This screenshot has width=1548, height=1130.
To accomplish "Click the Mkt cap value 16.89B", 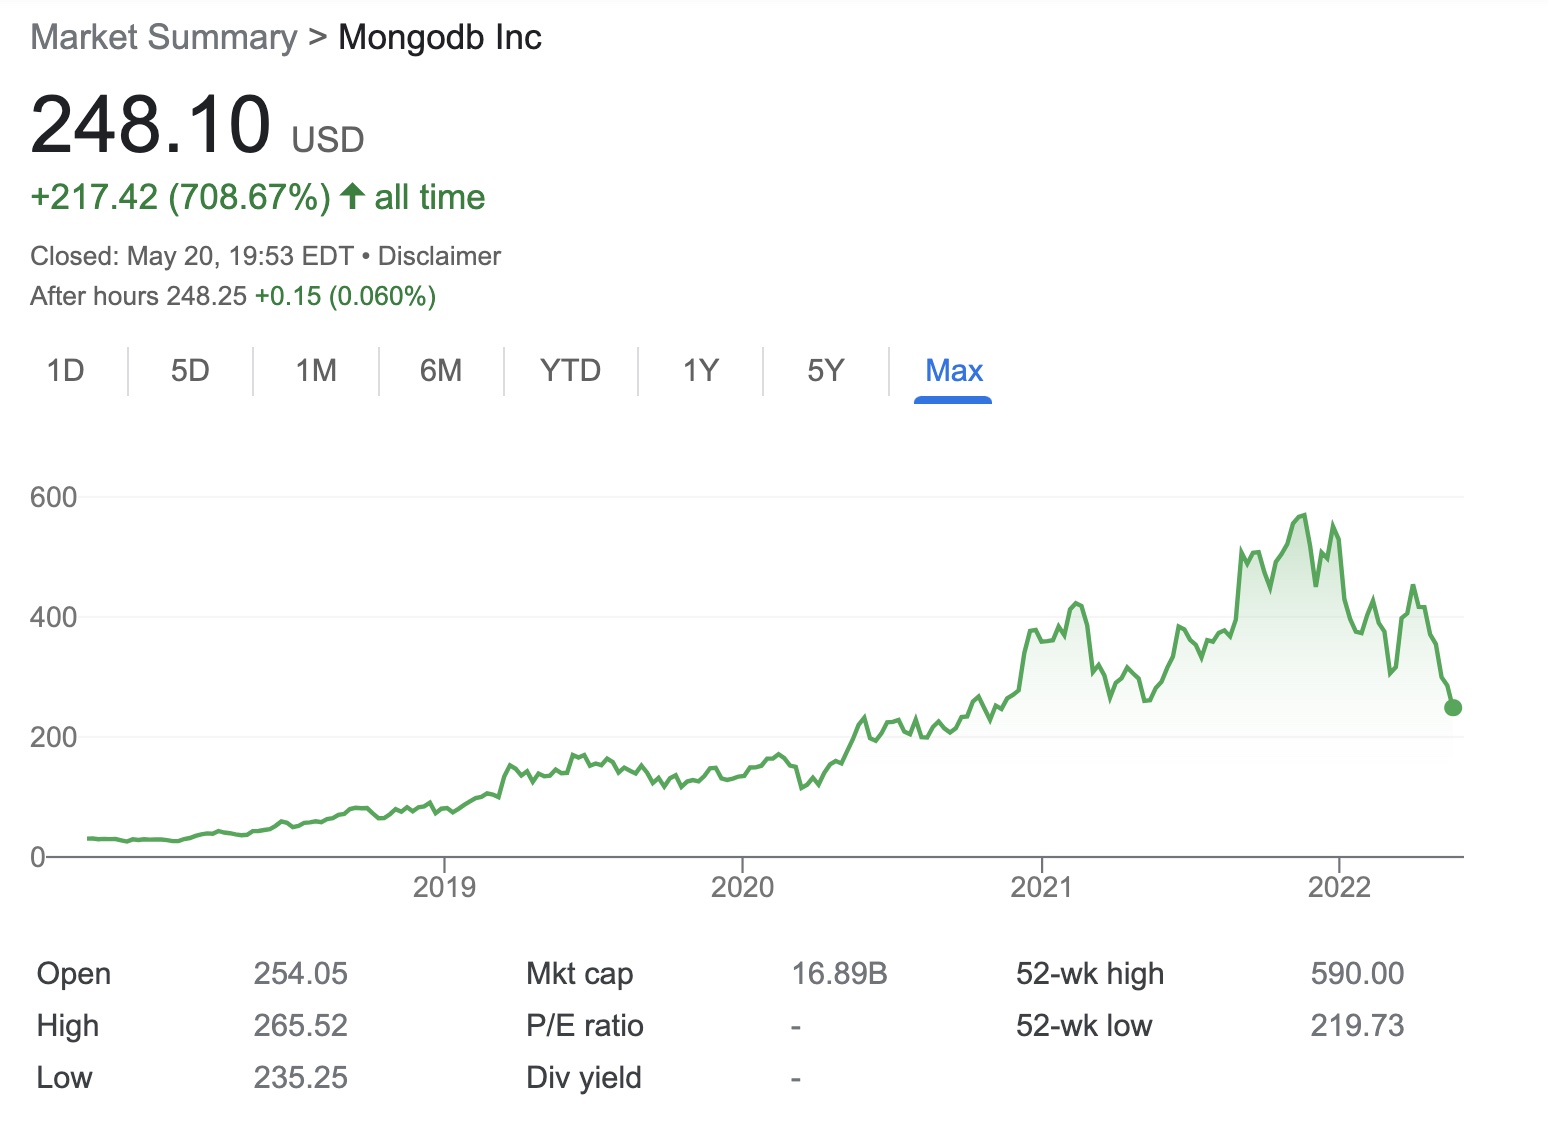I will tap(839, 973).
